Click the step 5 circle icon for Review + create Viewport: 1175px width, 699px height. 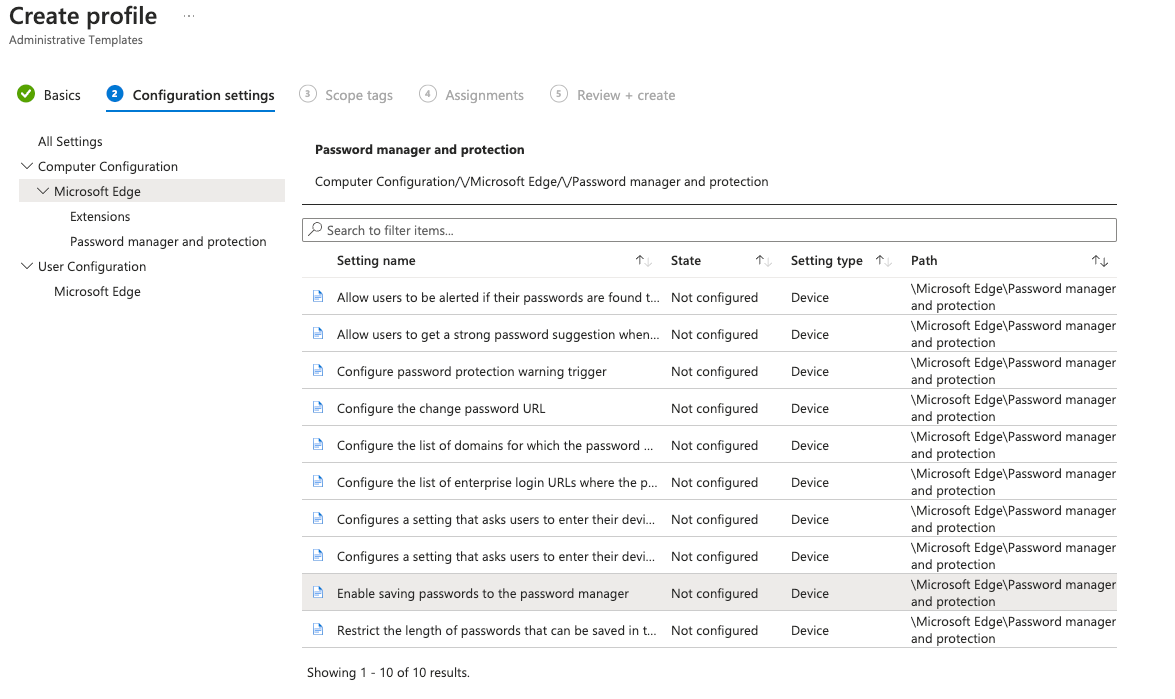(559, 94)
